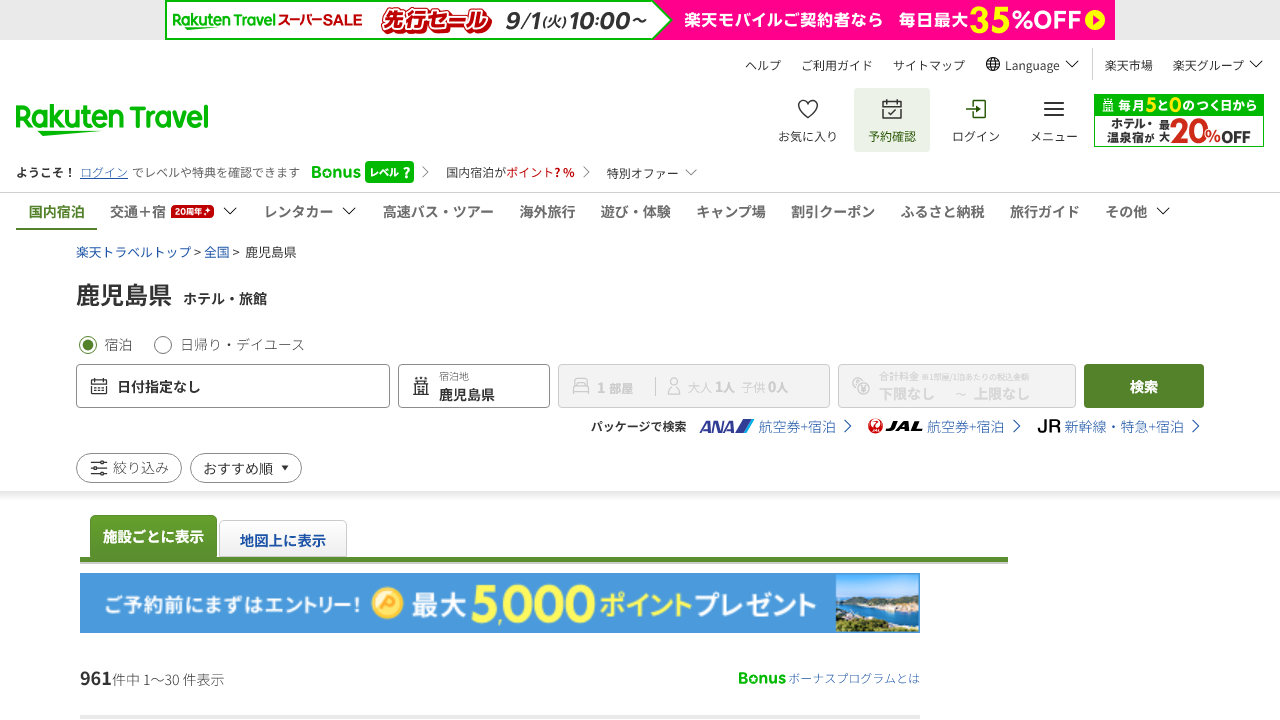Screen dimensions: 1280x720
Task: Open the レンタカー navigation menu
Action: coord(310,211)
